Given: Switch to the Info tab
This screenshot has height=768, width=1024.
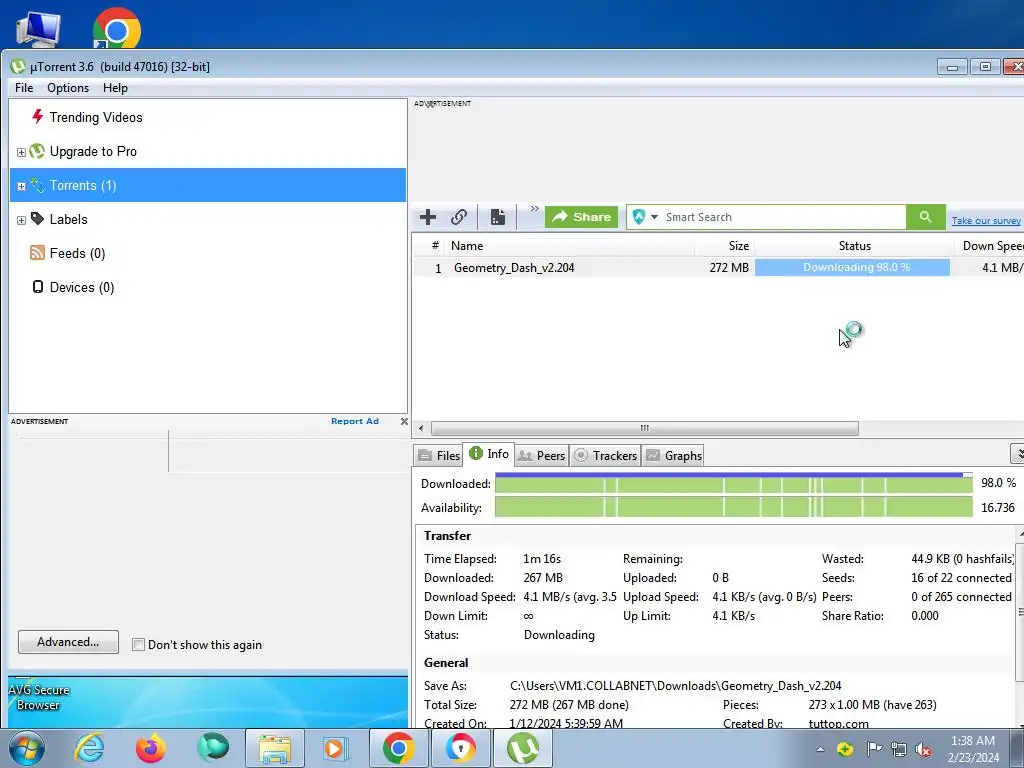Looking at the screenshot, I should pyautogui.click(x=489, y=453).
